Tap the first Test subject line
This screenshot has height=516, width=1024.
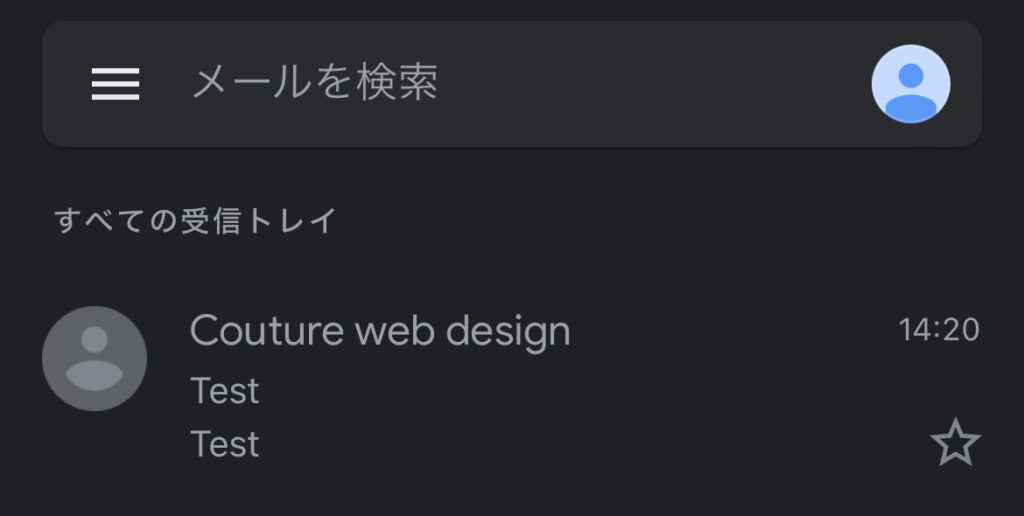click(225, 391)
